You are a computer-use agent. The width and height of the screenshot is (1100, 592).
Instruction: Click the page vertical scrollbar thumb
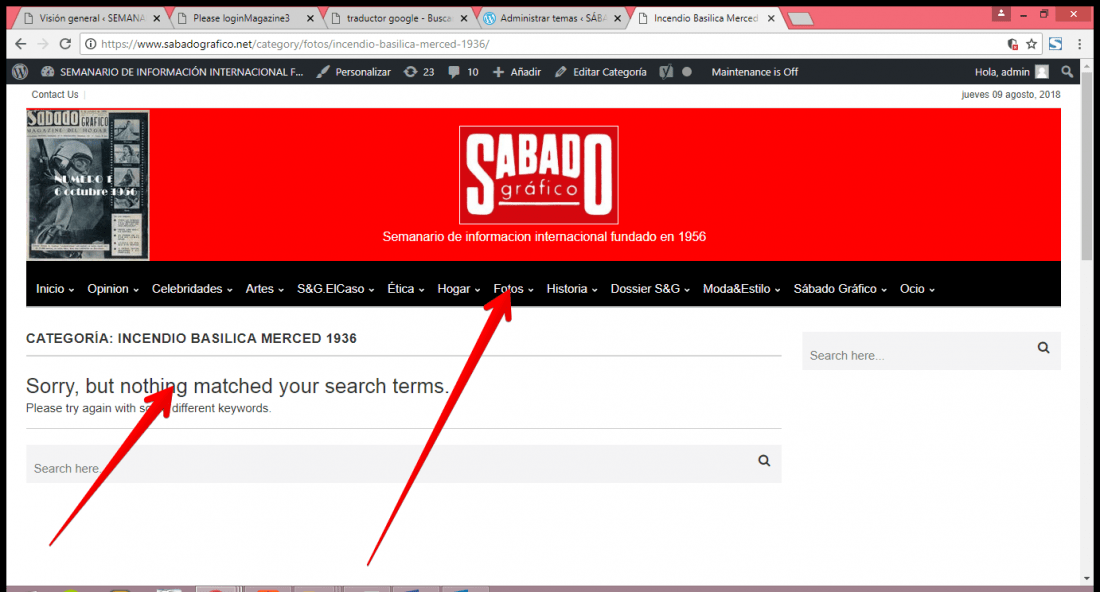[1087, 166]
